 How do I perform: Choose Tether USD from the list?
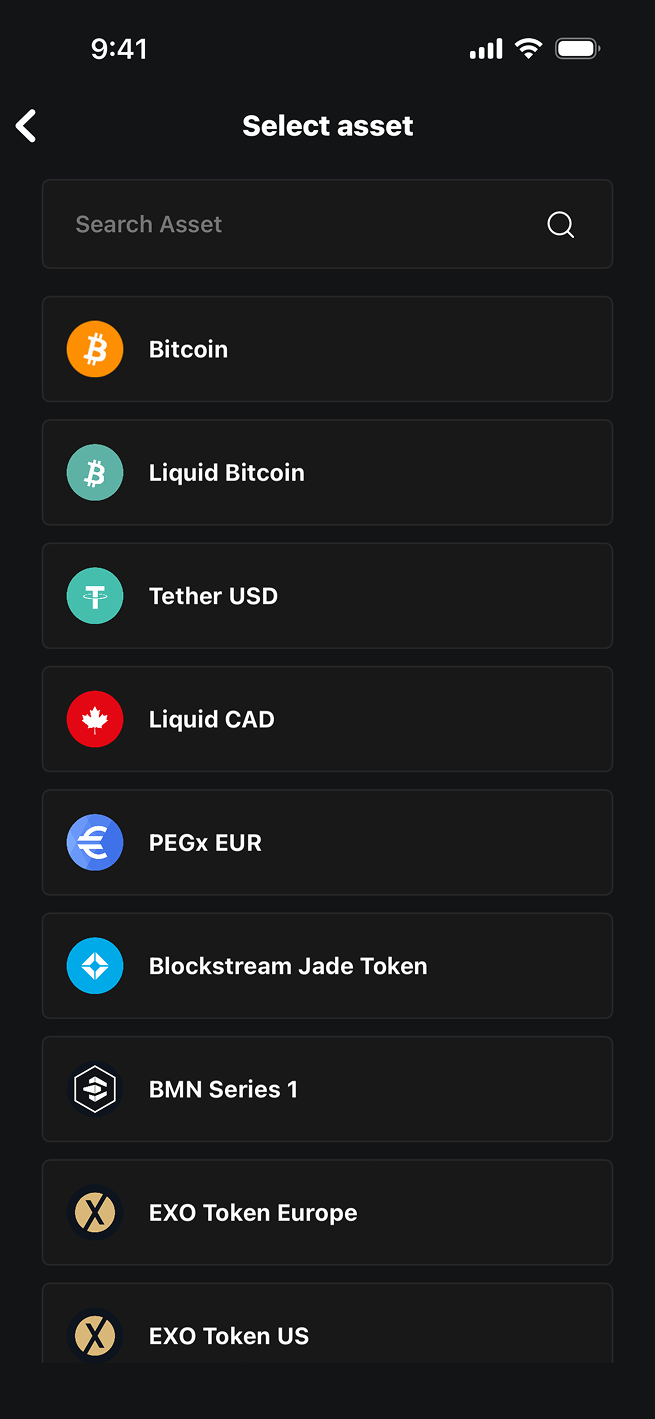click(x=328, y=595)
